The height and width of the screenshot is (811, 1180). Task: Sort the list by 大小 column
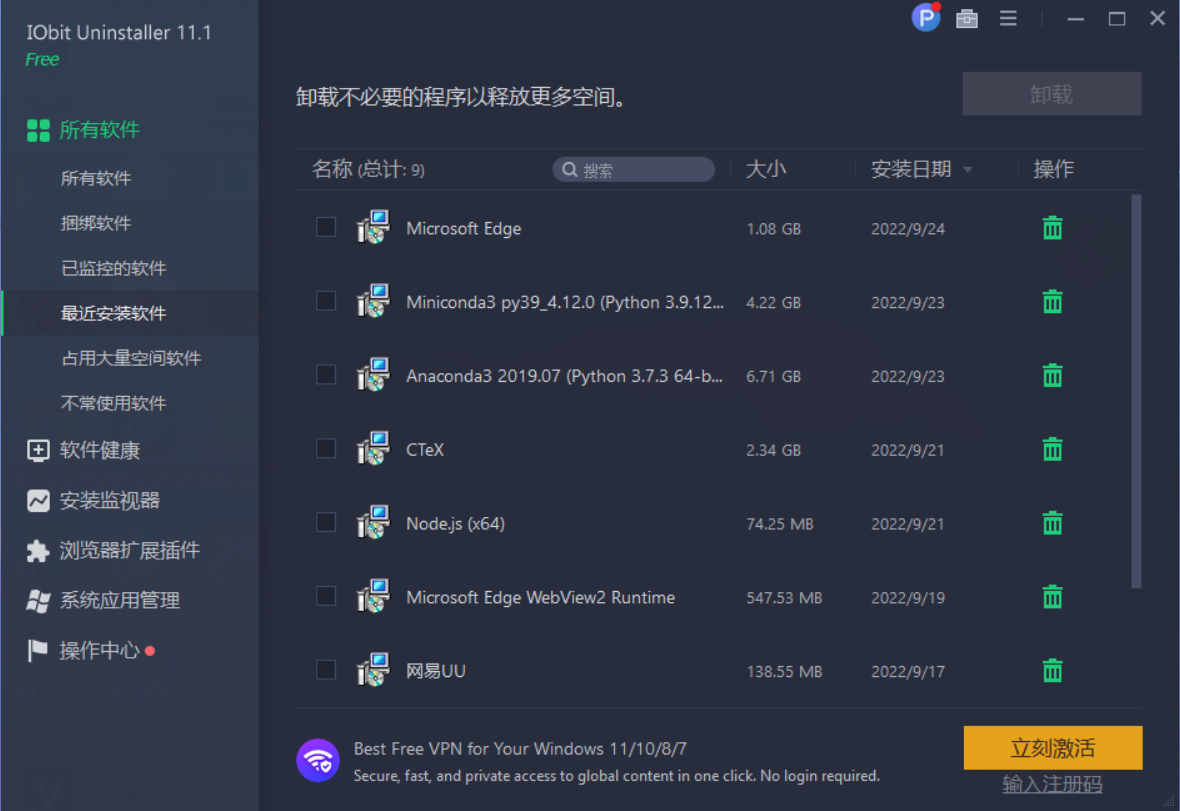(x=765, y=169)
